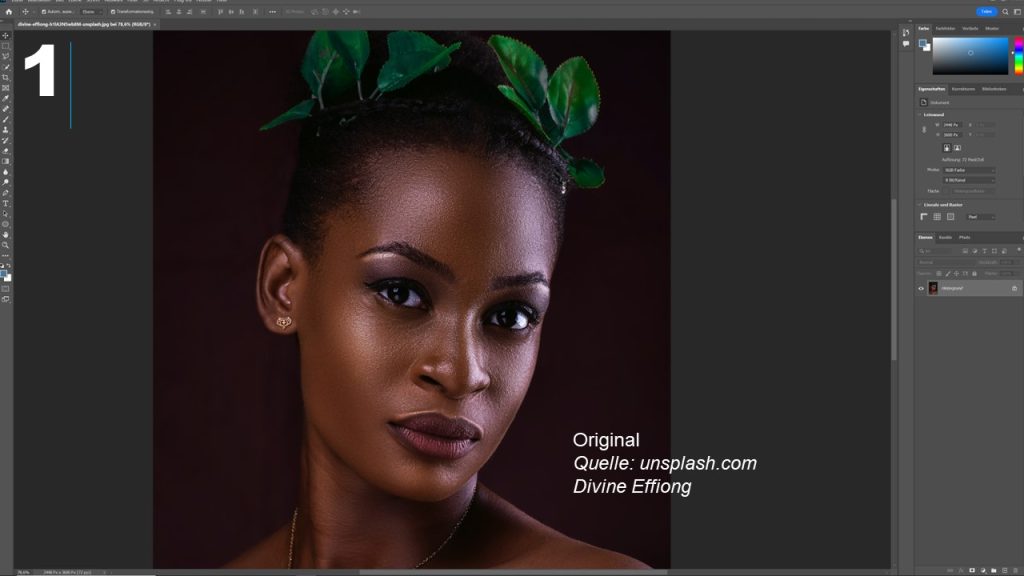The height and width of the screenshot is (576, 1024).
Task: Select the Crop tool
Action: click(6, 77)
